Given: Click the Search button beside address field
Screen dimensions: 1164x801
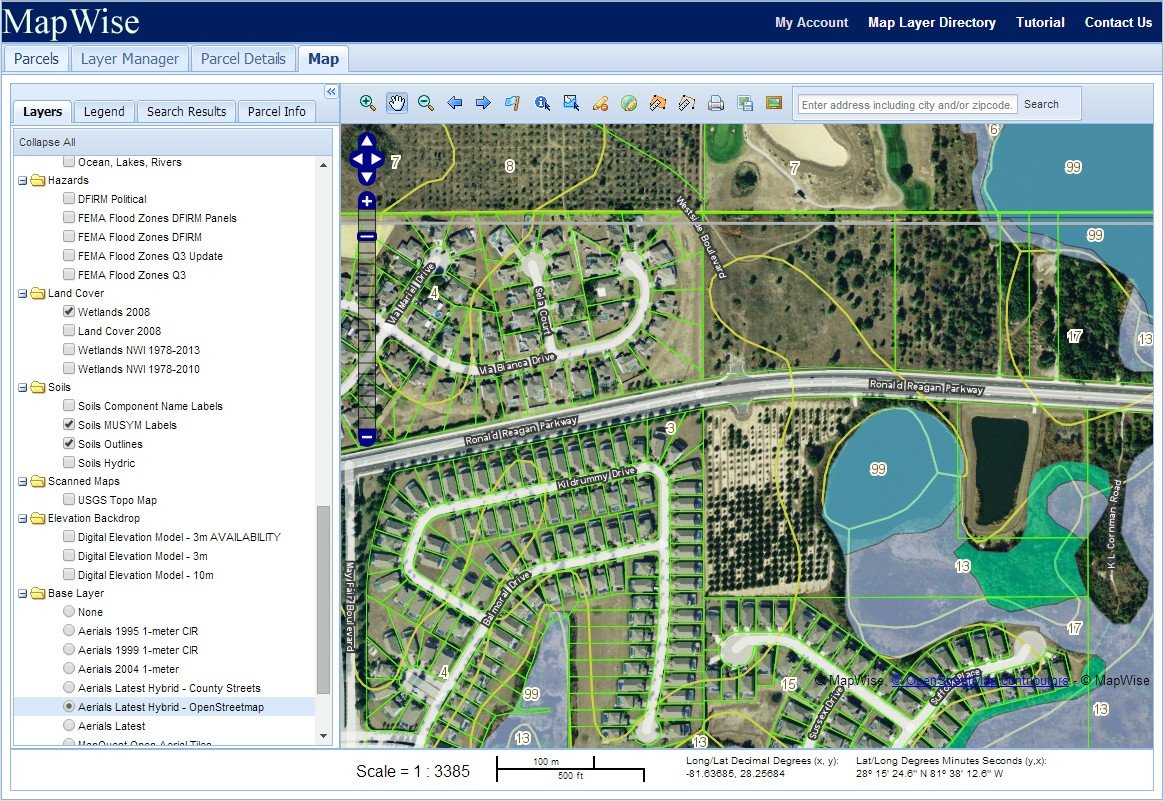Looking at the screenshot, I should click(x=1041, y=104).
